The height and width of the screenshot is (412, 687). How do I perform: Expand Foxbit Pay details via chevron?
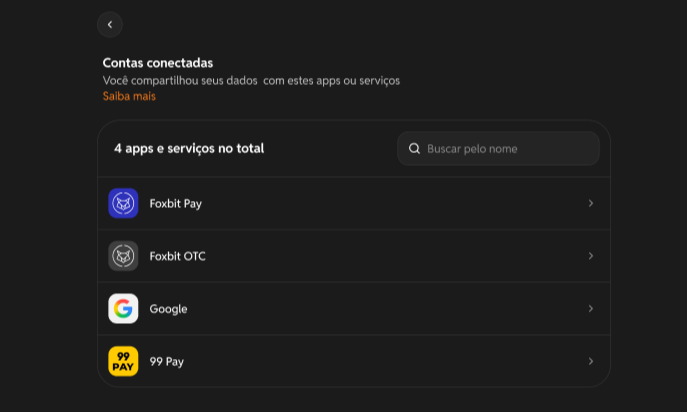click(x=591, y=203)
